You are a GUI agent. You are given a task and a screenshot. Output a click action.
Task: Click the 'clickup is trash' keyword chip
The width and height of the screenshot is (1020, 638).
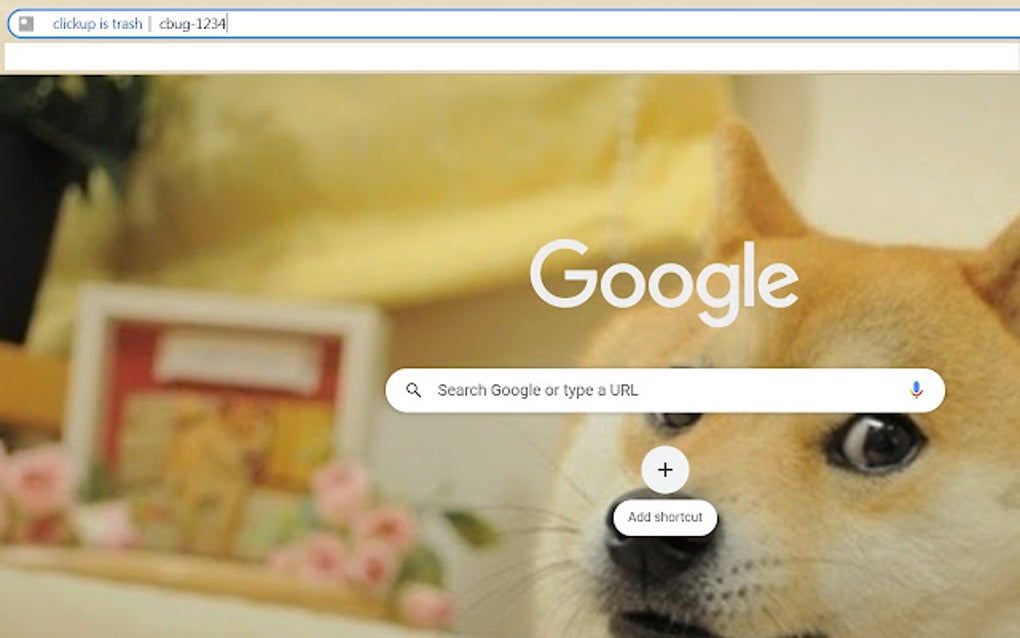(x=97, y=24)
